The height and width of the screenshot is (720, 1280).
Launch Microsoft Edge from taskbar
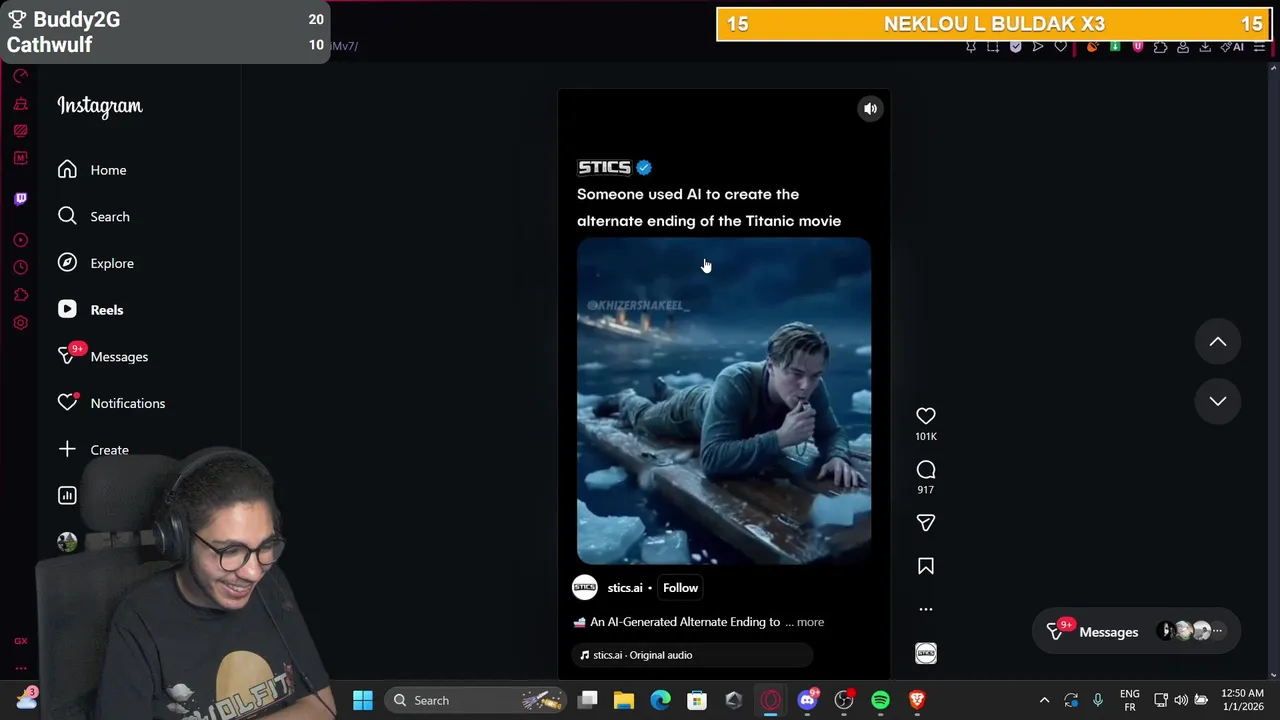[660, 700]
